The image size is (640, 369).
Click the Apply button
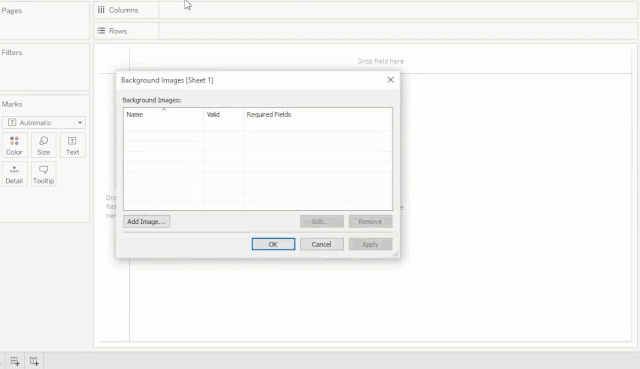coord(370,244)
